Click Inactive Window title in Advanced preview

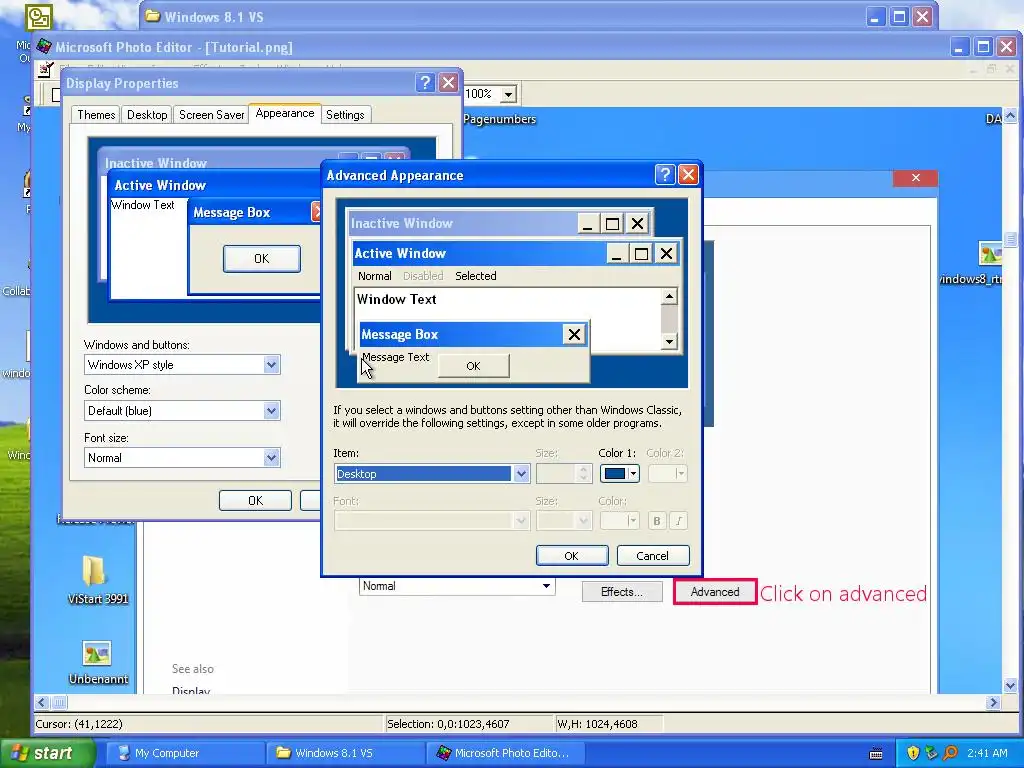point(402,223)
